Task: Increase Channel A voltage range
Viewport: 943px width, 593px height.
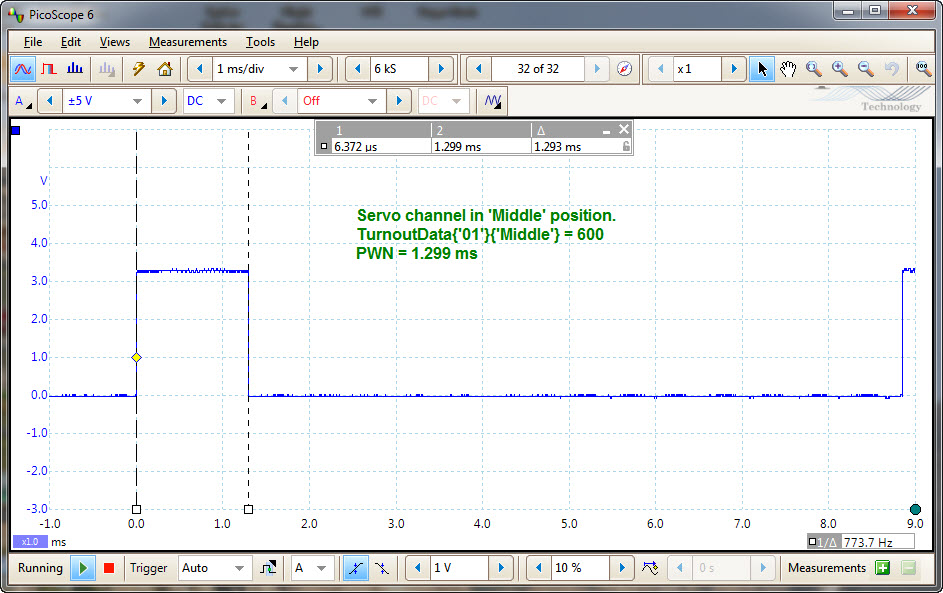Action: [x=164, y=101]
